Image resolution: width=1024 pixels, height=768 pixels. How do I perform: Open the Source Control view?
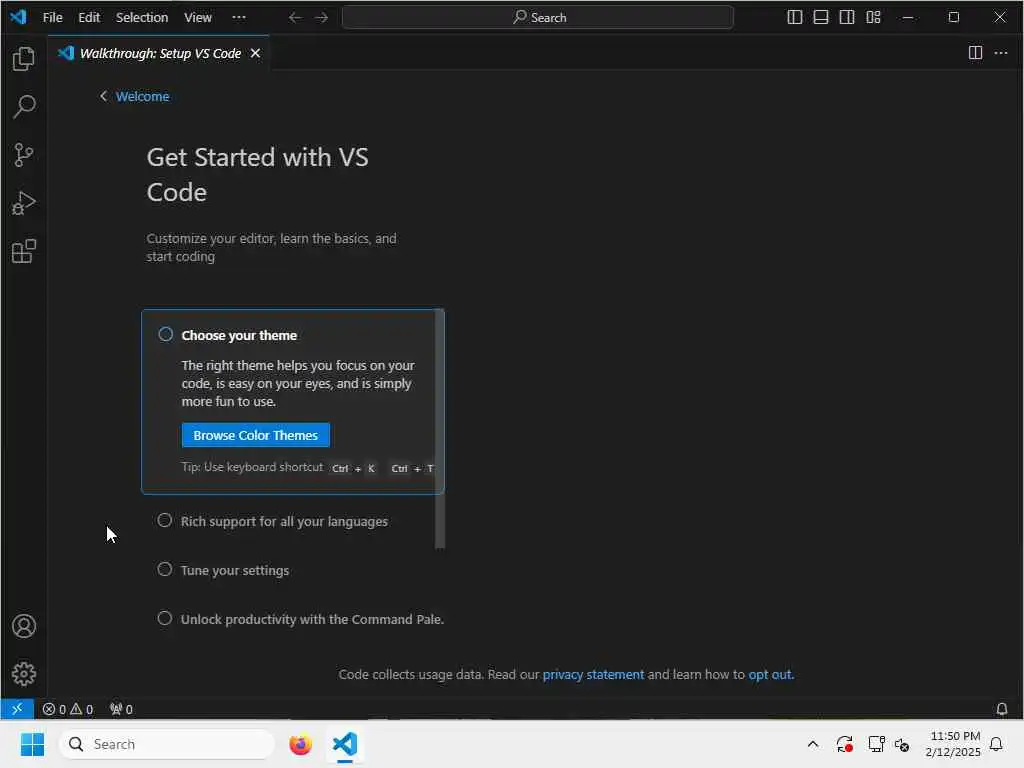[x=24, y=155]
